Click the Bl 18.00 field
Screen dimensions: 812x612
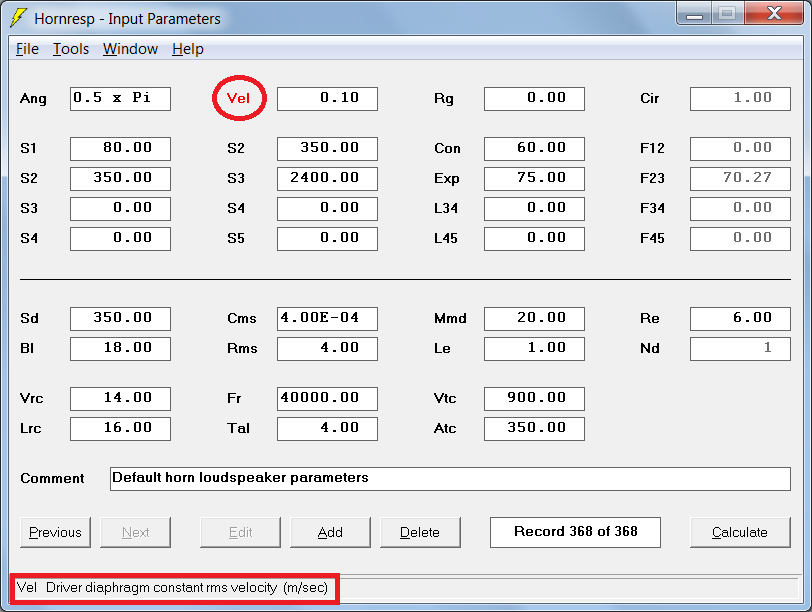120,348
